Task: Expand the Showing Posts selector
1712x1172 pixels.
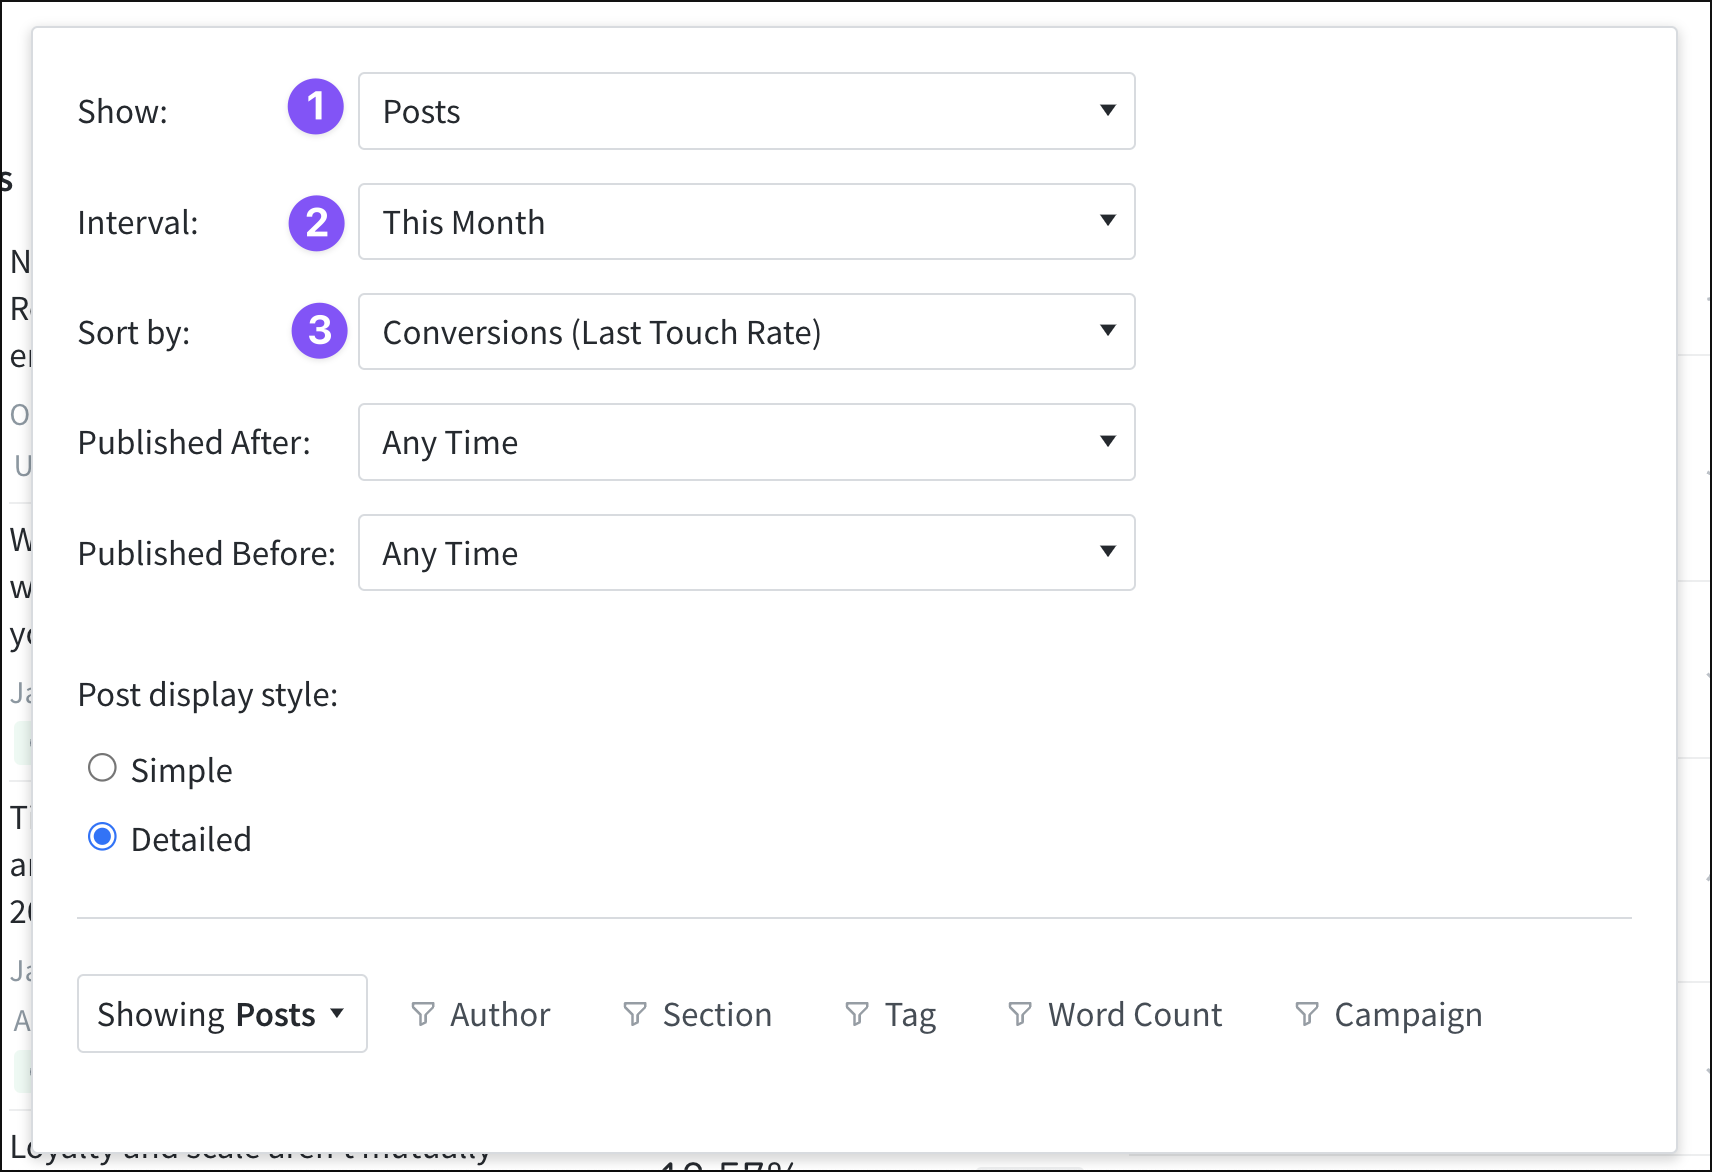Action: point(222,1014)
